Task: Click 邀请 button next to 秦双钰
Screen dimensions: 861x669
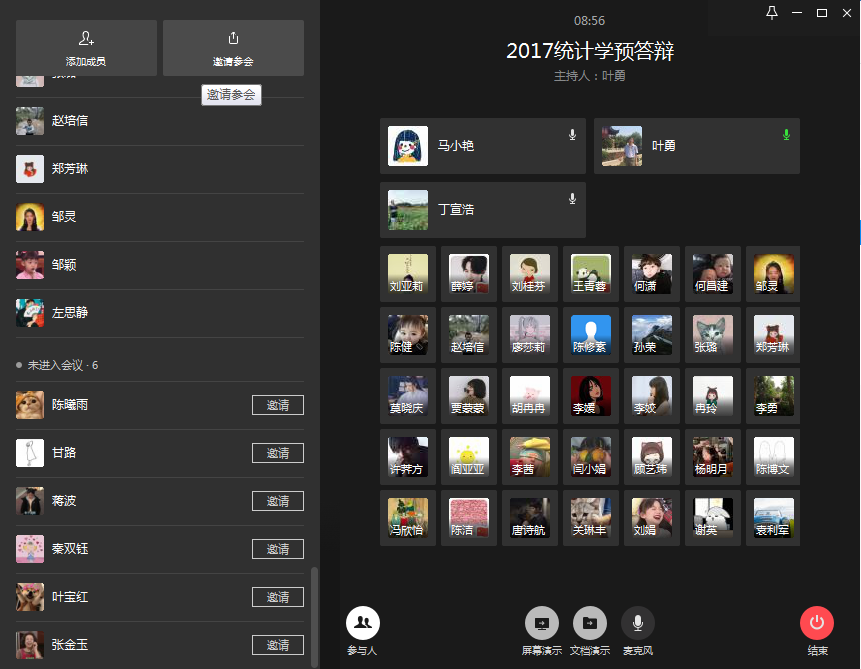Action: tap(277, 549)
